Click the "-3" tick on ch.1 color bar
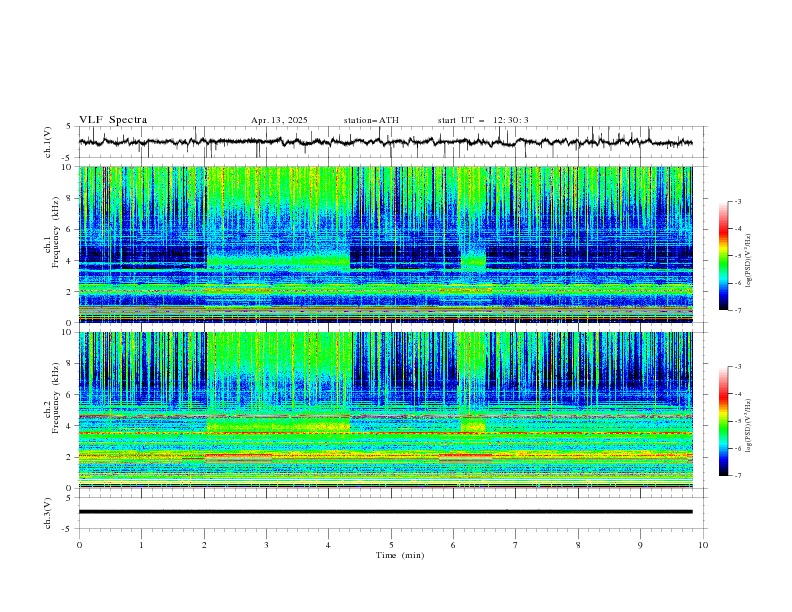Viewport: 792px width, 612px height. pyautogui.click(x=737, y=201)
